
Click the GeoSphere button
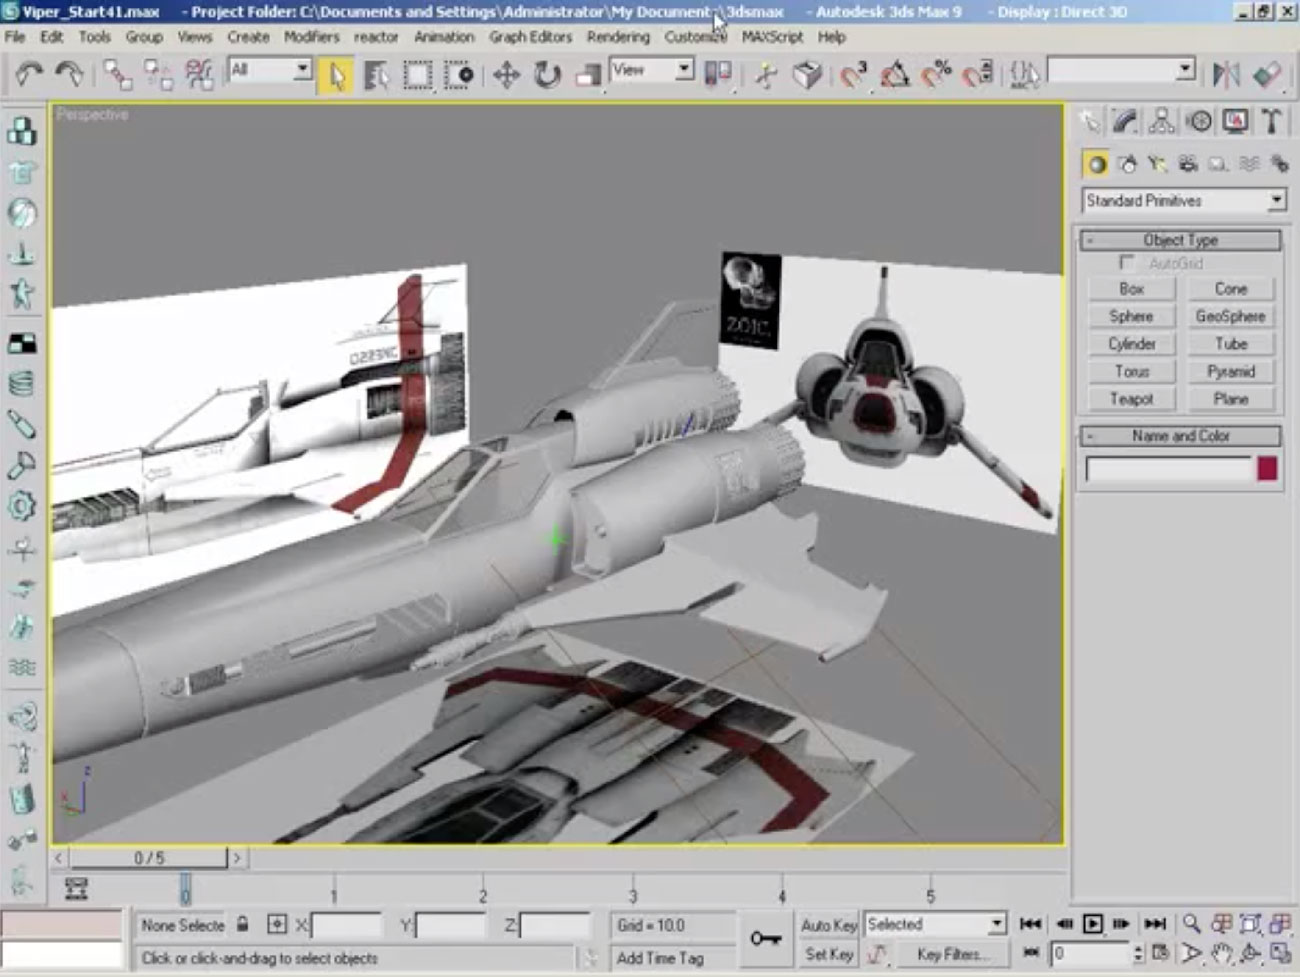[x=1230, y=316]
